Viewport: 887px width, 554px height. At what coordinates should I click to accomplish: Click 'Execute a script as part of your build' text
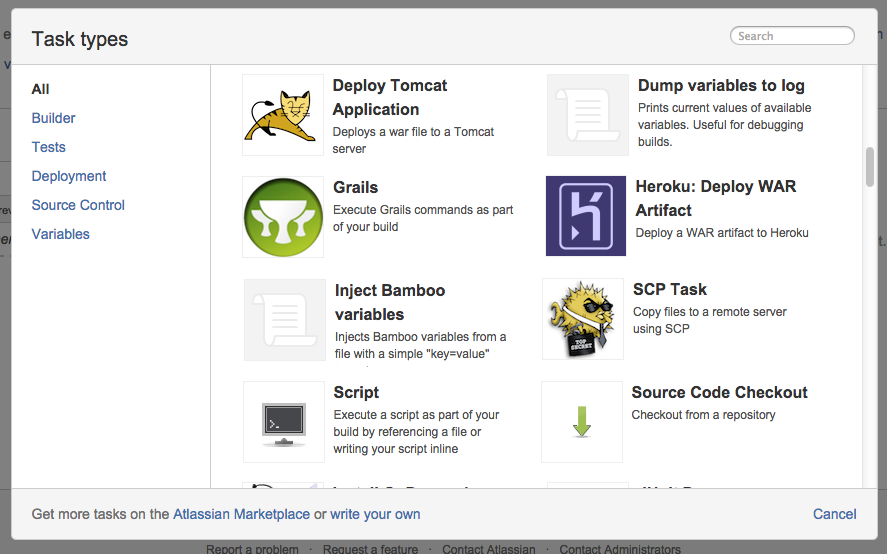click(x=416, y=432)
